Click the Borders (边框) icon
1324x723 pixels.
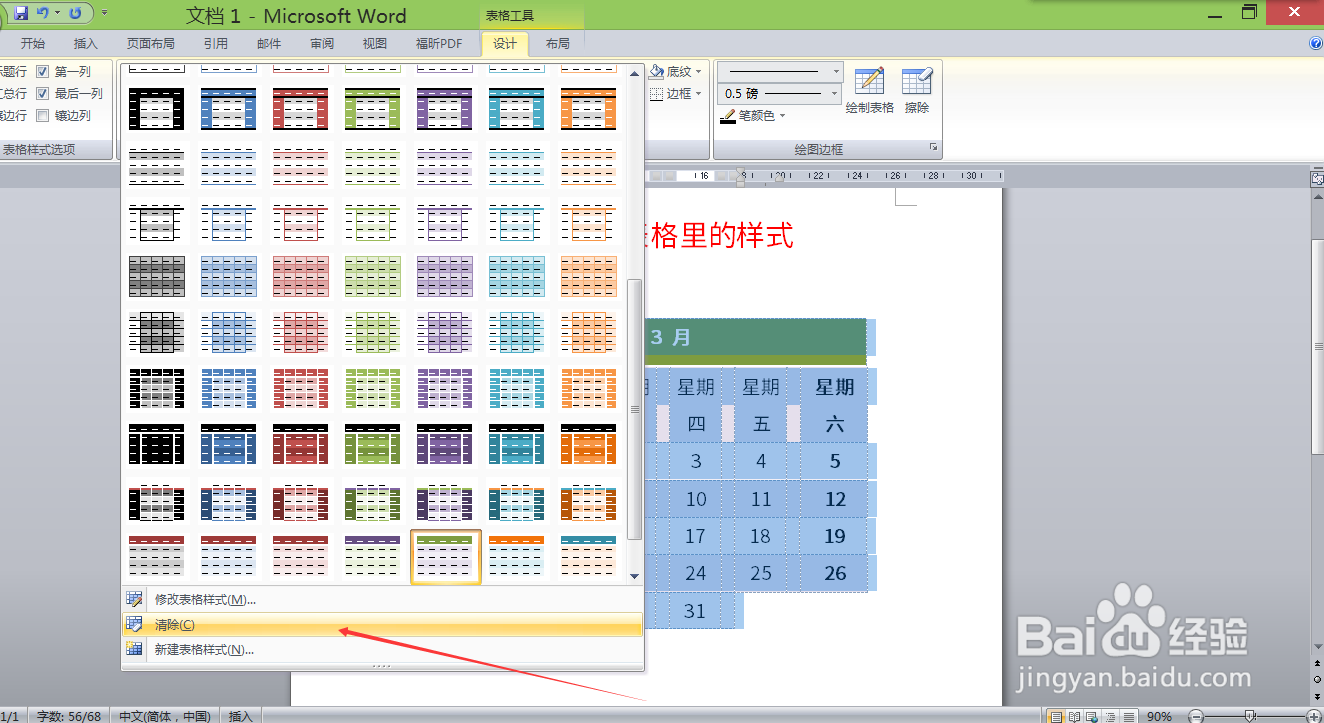(657, 93)
